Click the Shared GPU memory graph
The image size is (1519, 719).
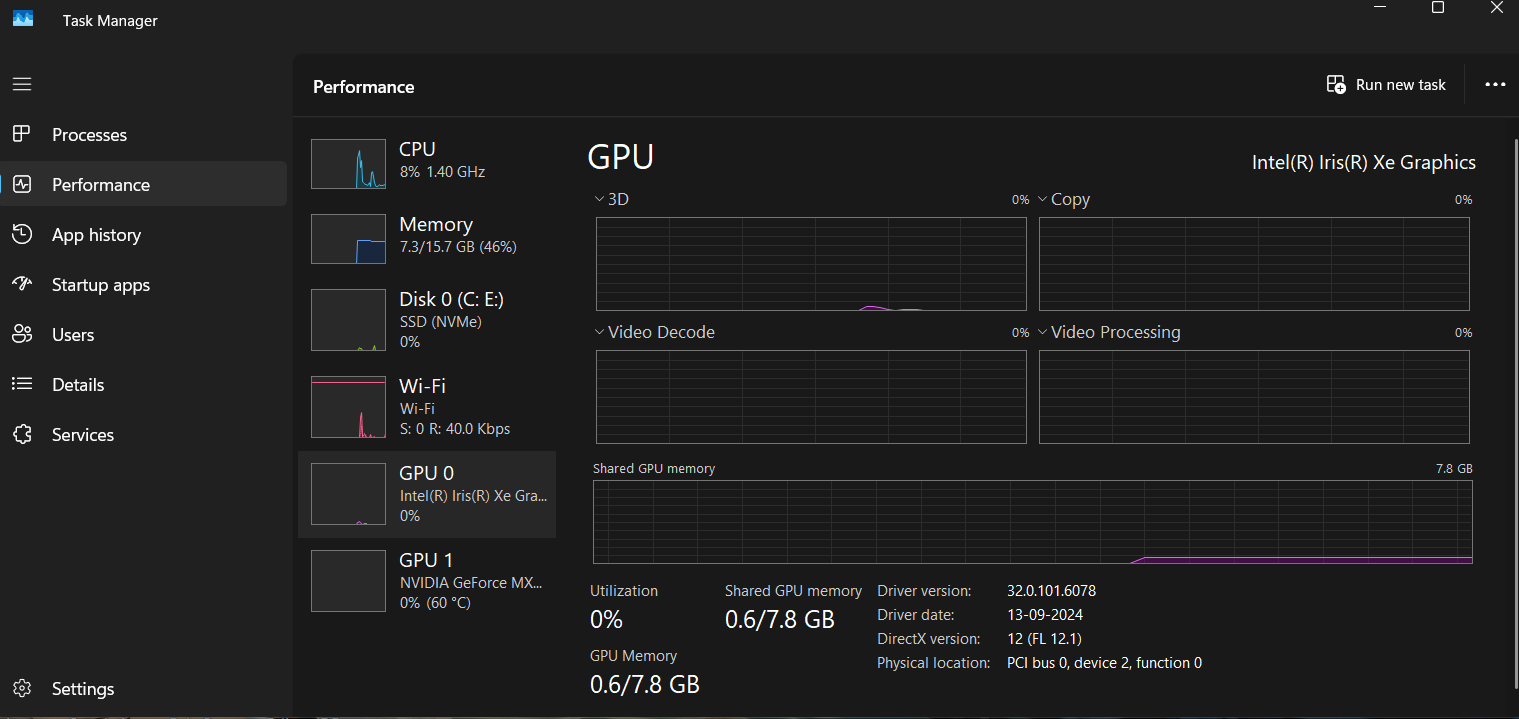tap(1032, 522)
